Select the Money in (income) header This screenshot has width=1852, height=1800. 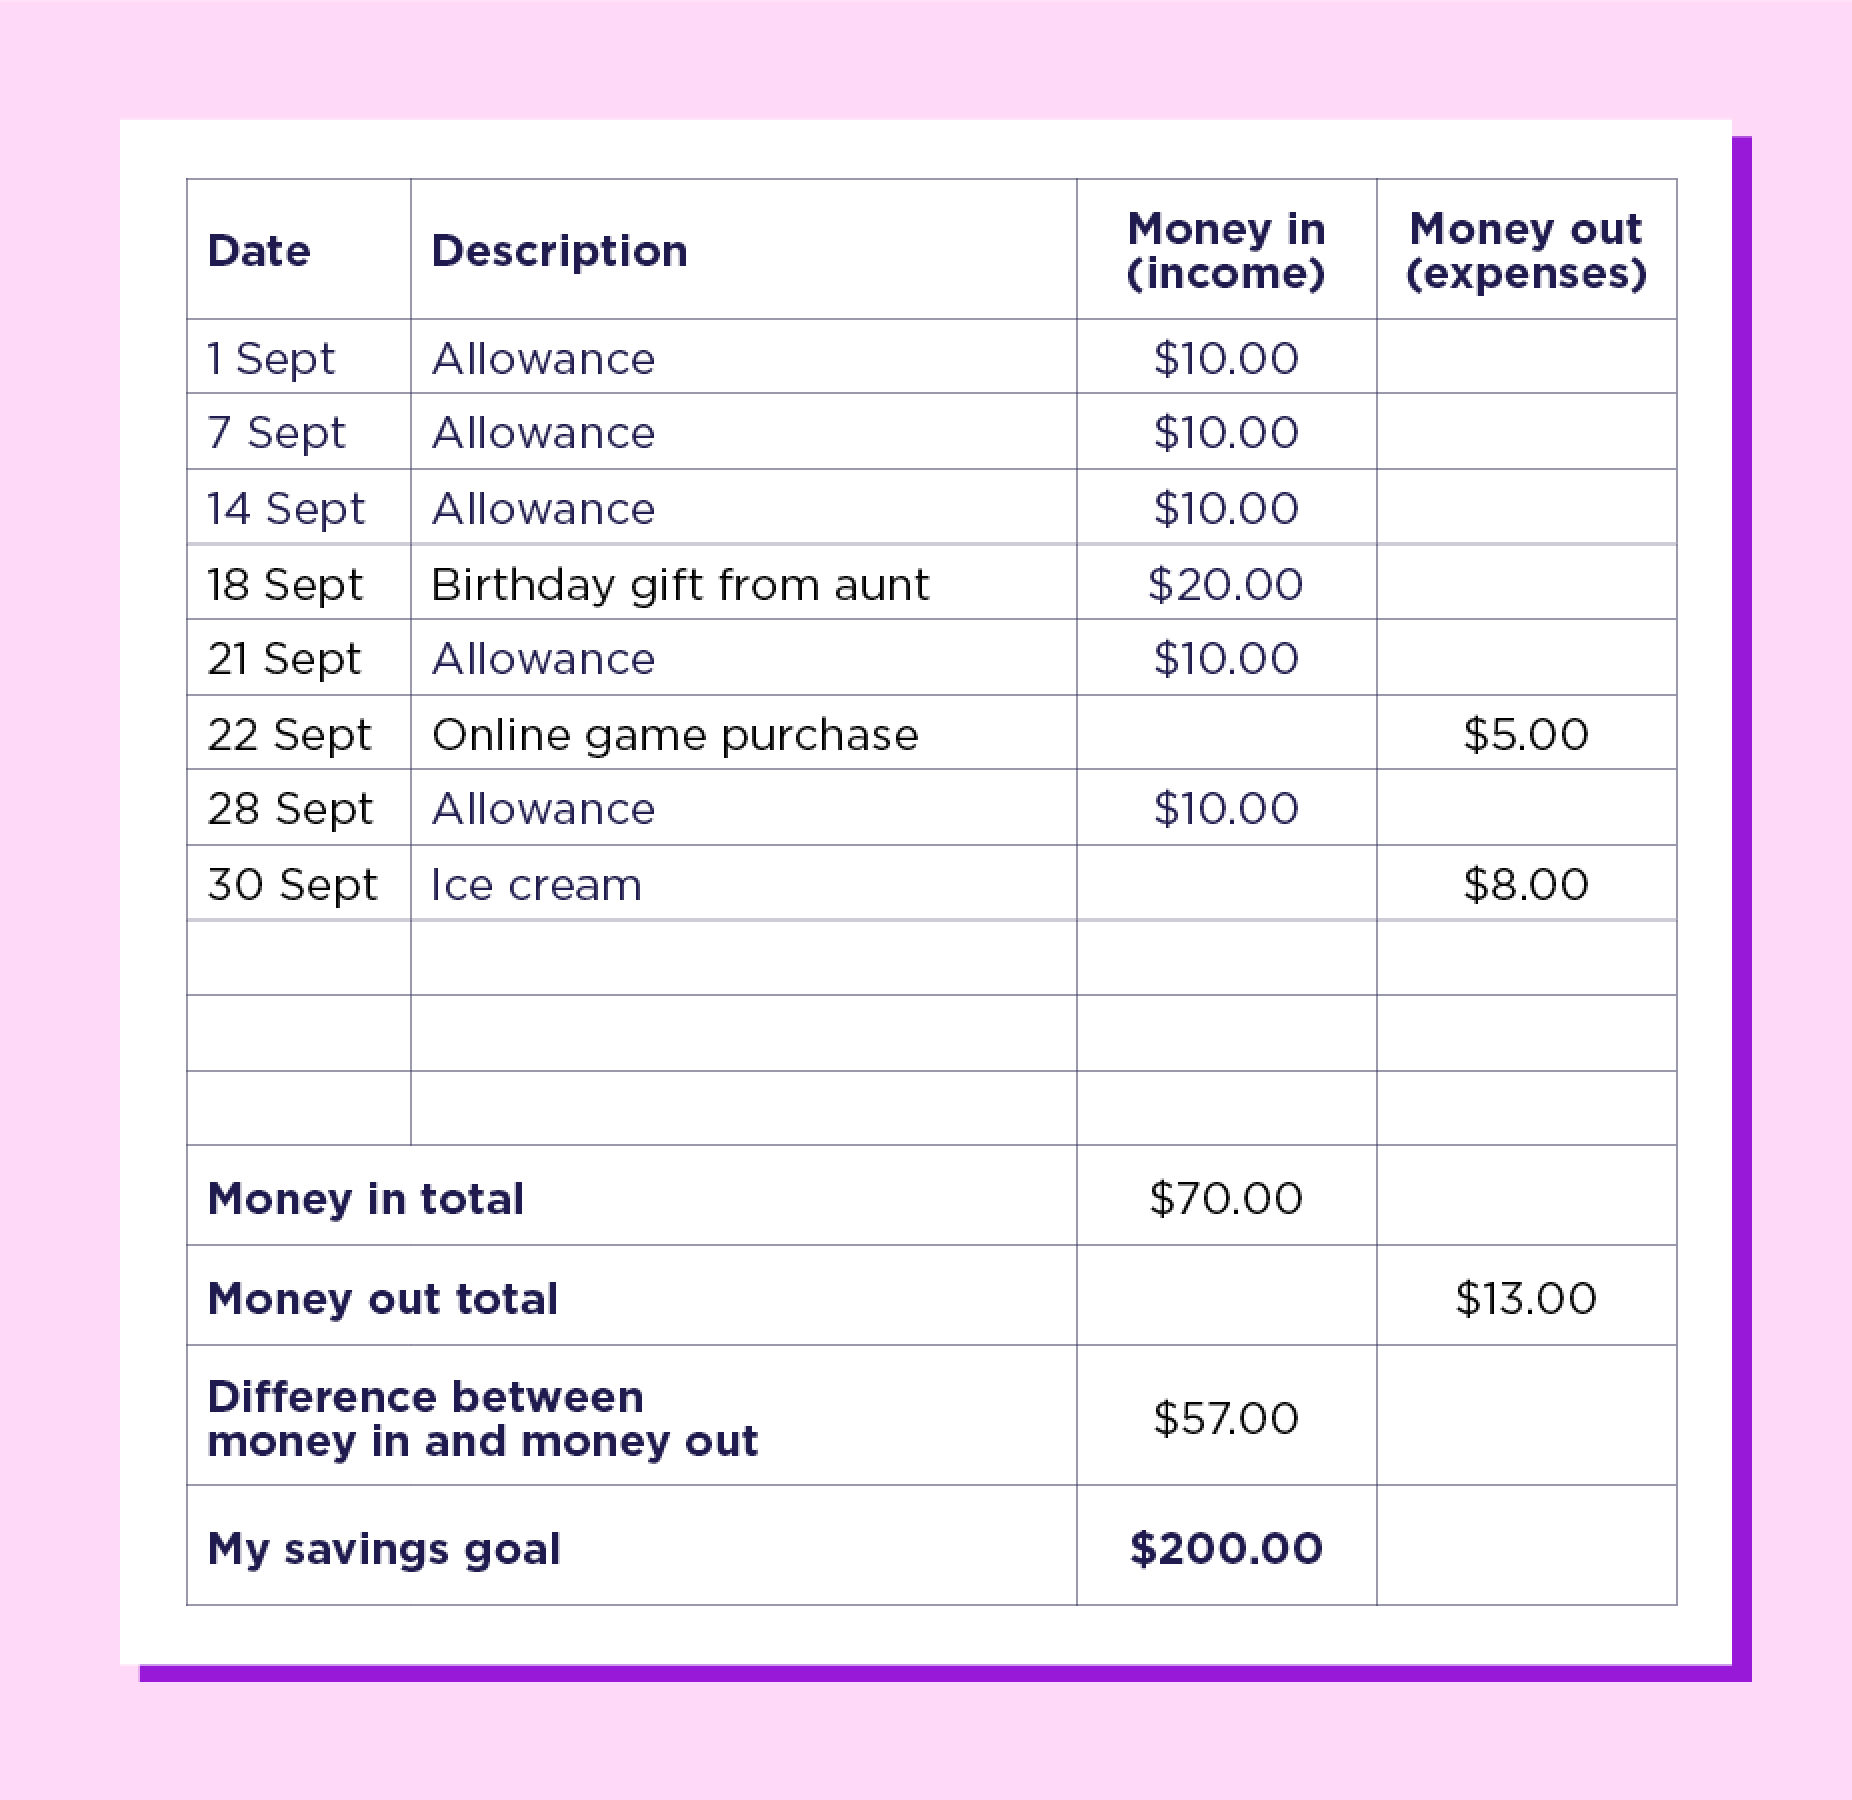tap(1226, 250)
